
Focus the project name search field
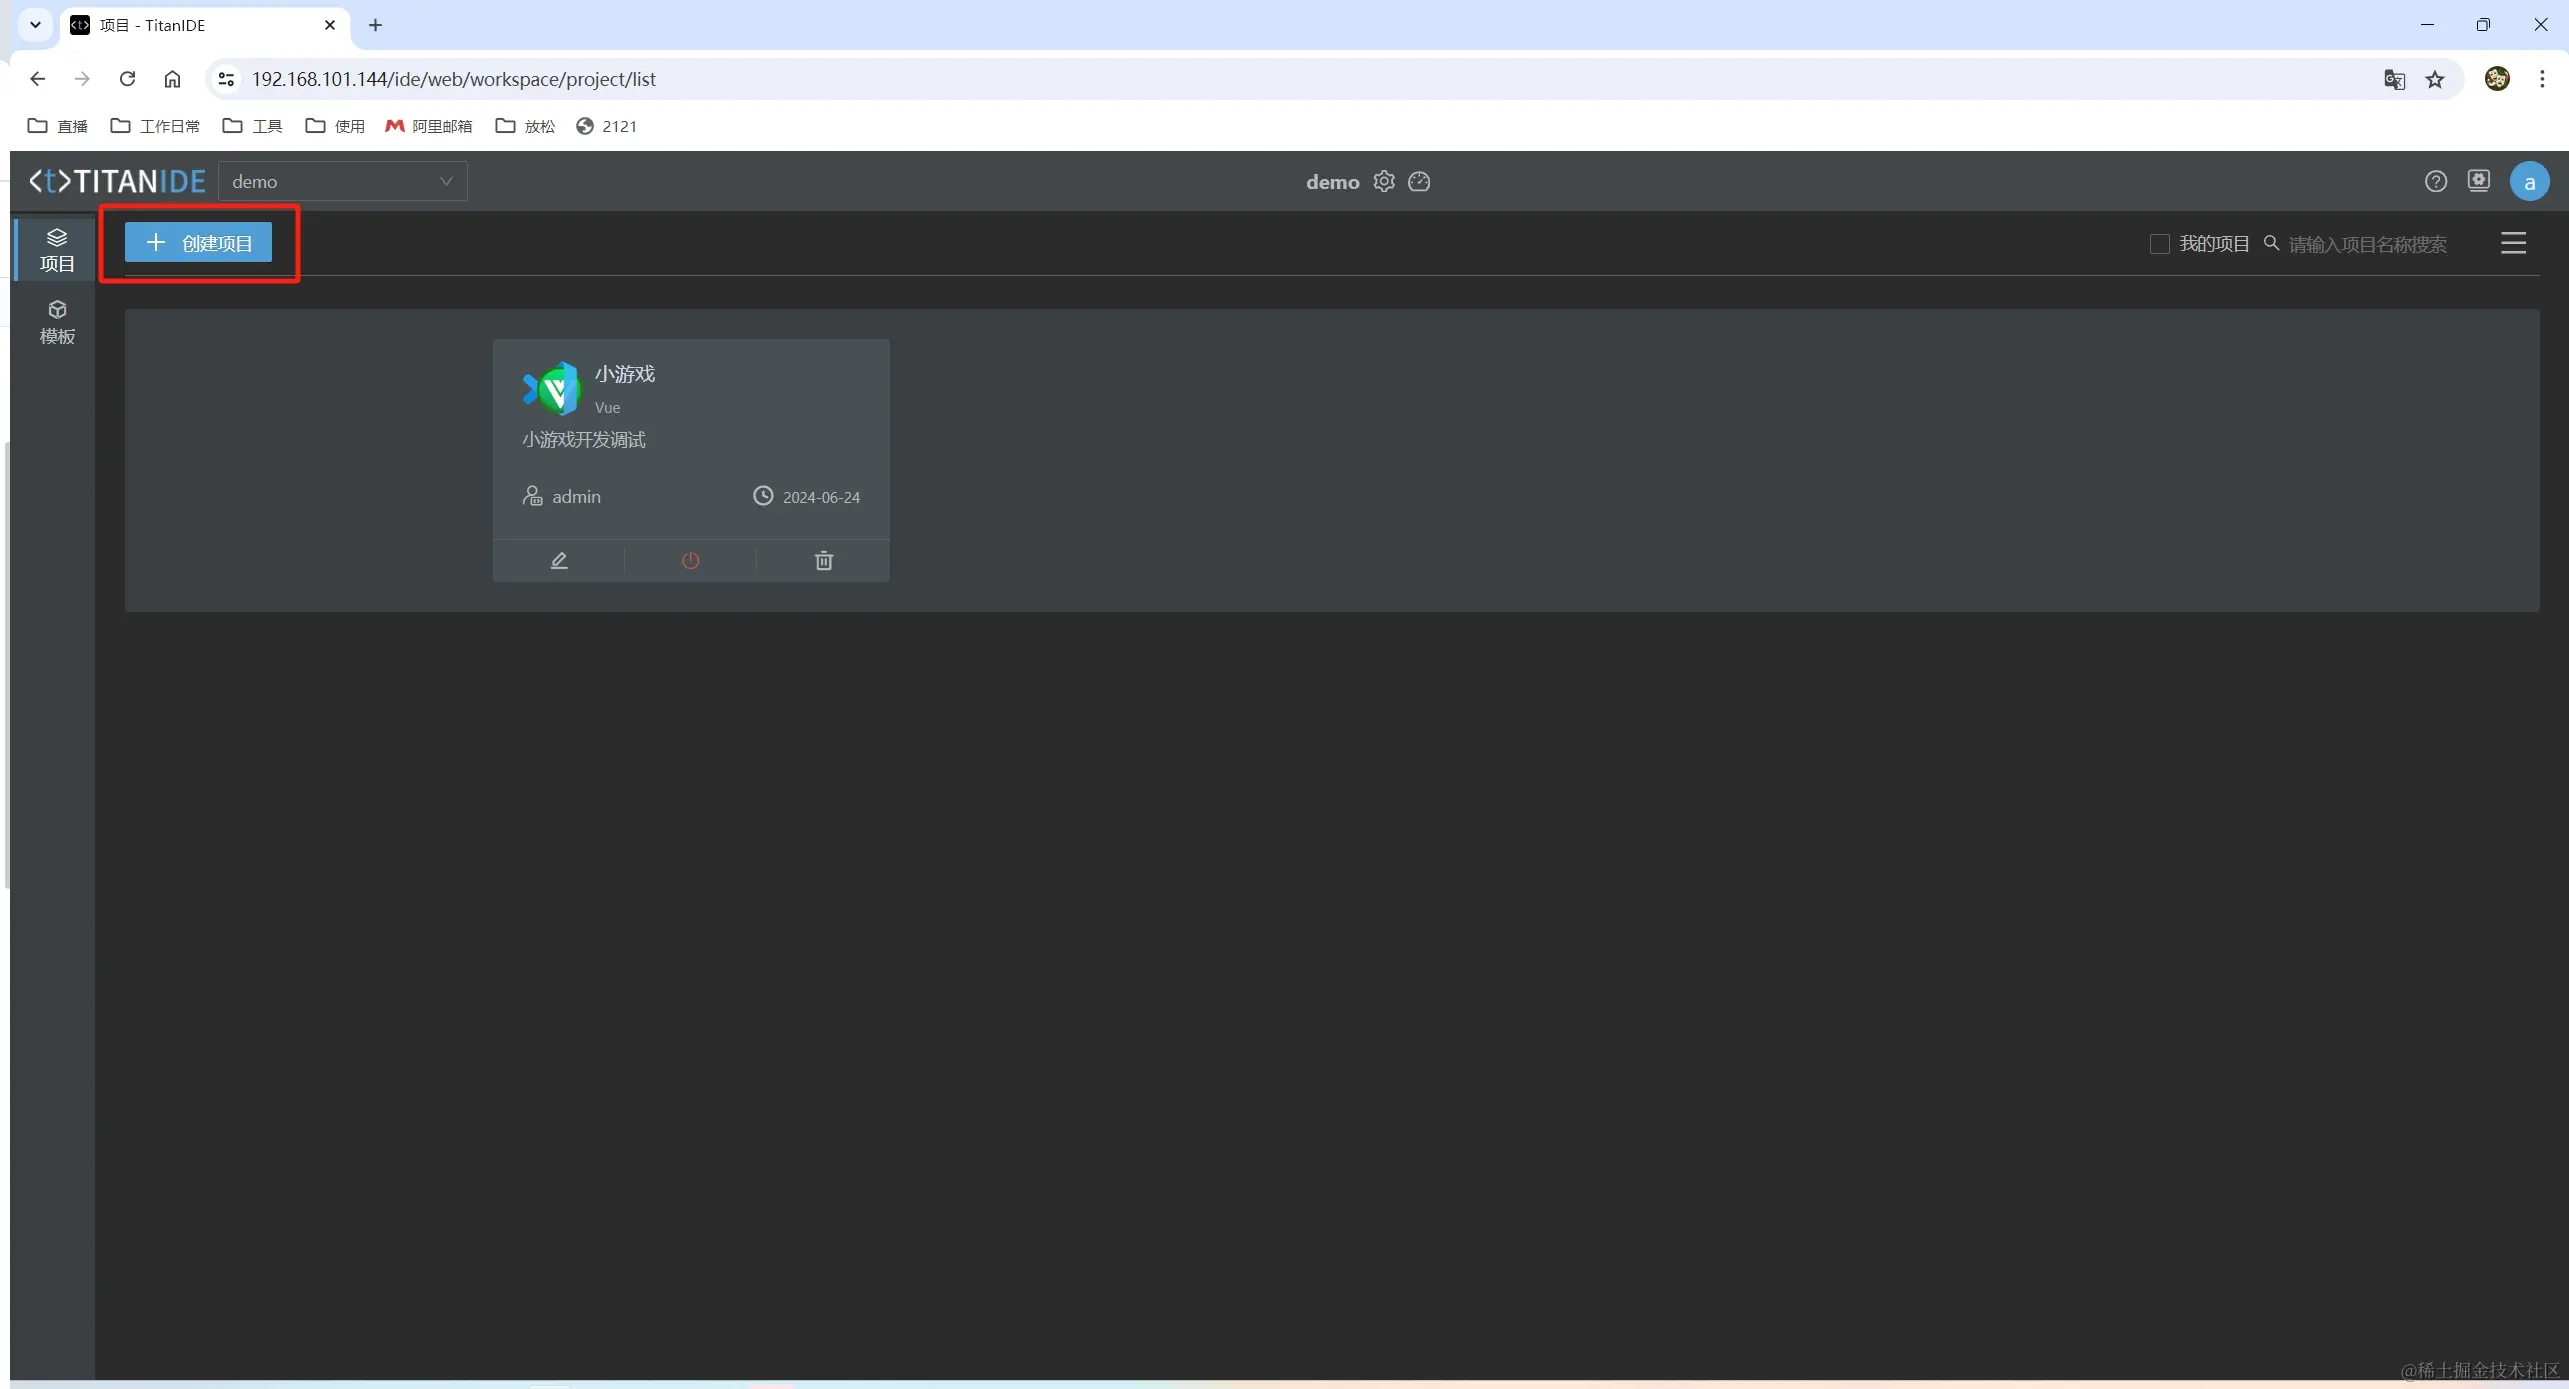click(2367, 245)
